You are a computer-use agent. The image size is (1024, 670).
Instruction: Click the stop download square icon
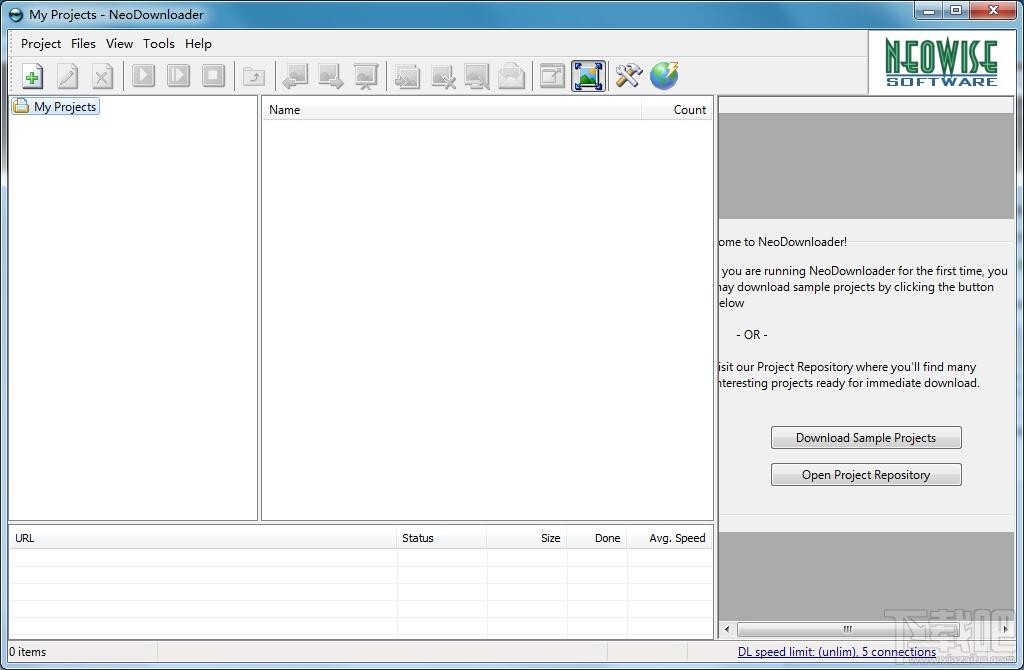pyautogui.click(x=214, y=76)
